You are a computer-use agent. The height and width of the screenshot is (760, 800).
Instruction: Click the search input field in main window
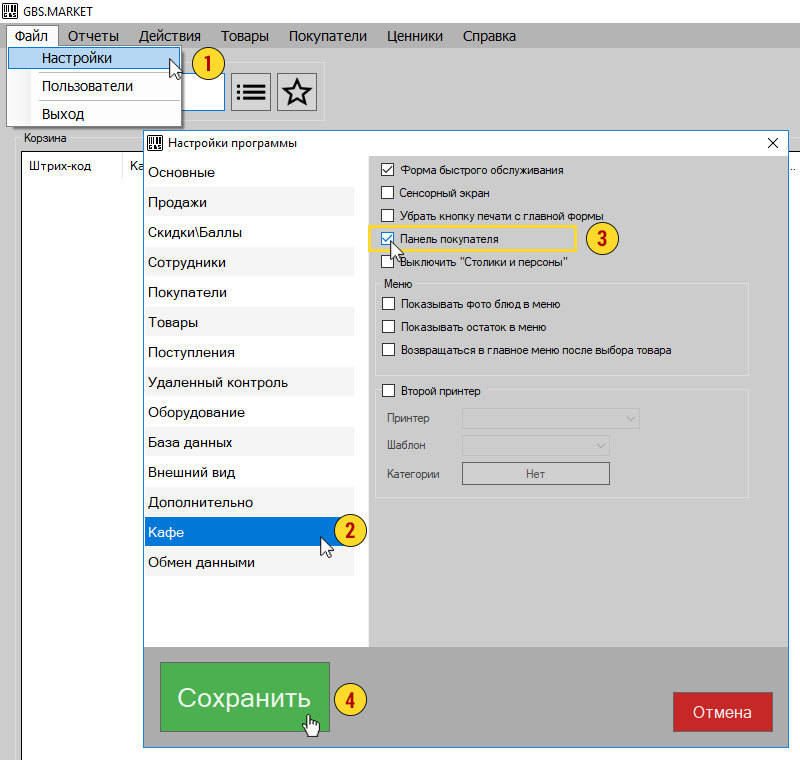tap(203, 92)
